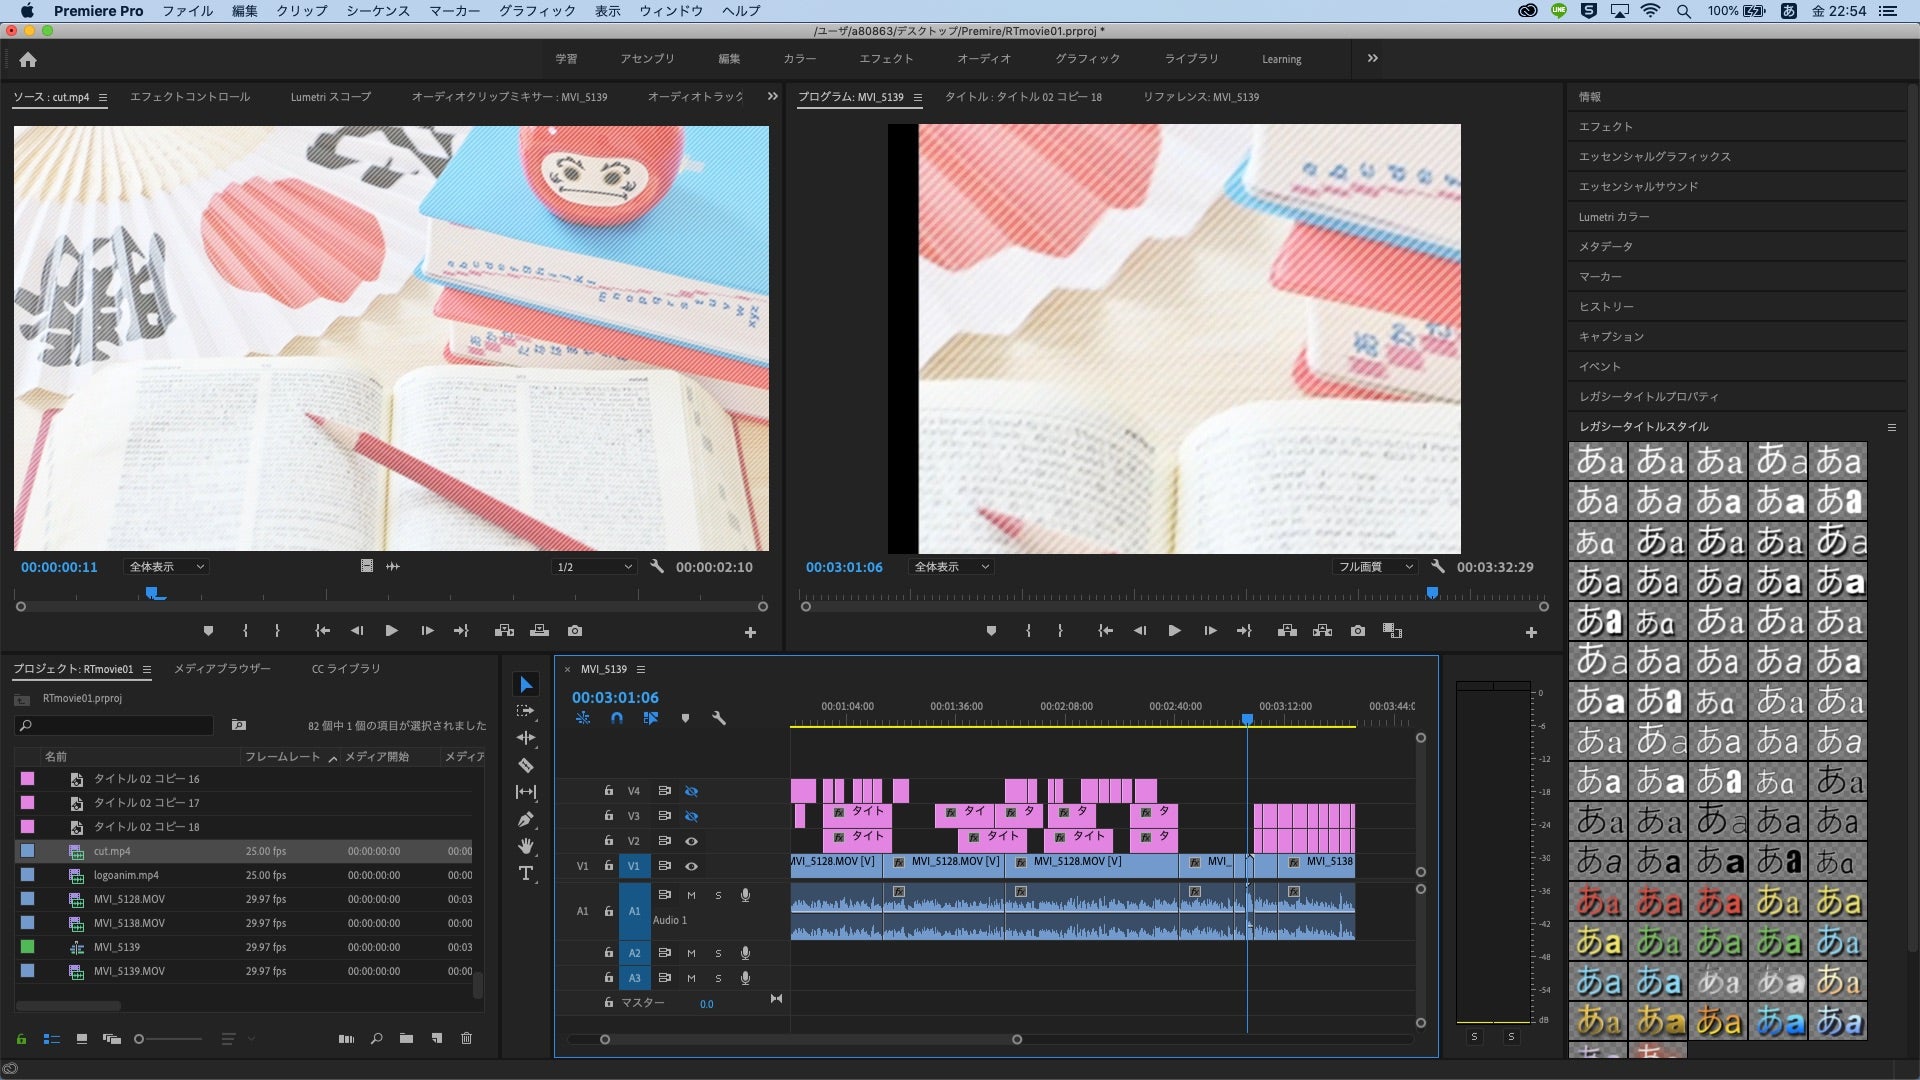Open Program playback resolution フル画質 dropdown
Viewport: 1920px width, 1080px height.
[x=1376, y=567]
